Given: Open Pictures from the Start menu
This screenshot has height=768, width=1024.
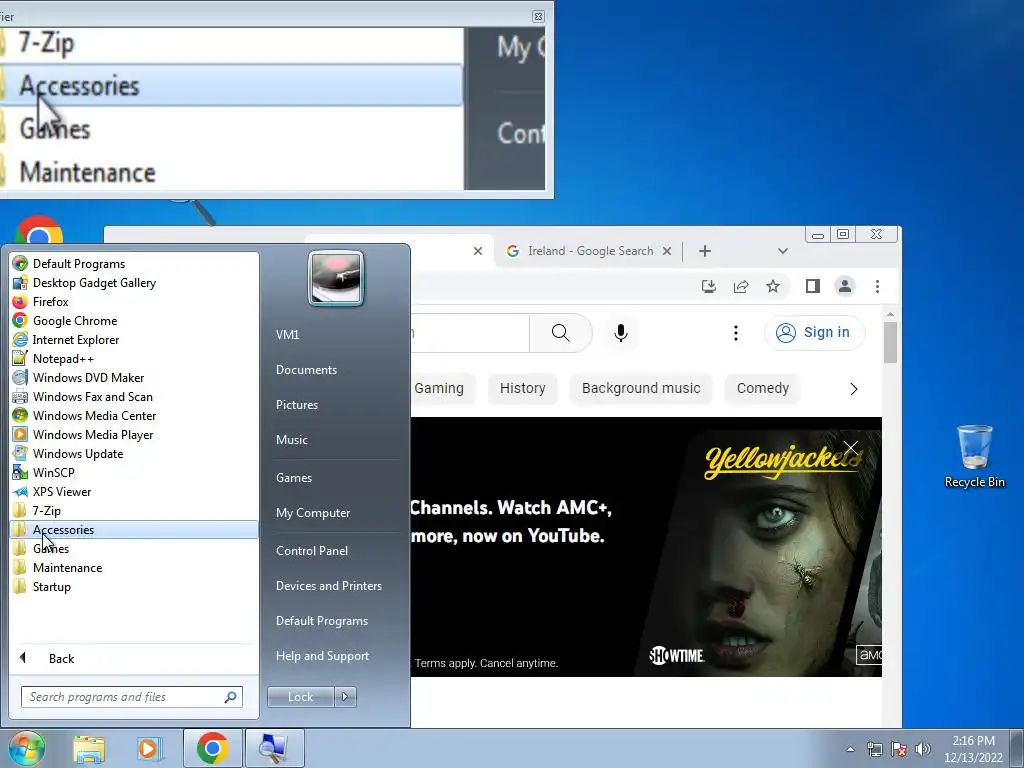Looking at the screenshot, I should coord(297,405).
